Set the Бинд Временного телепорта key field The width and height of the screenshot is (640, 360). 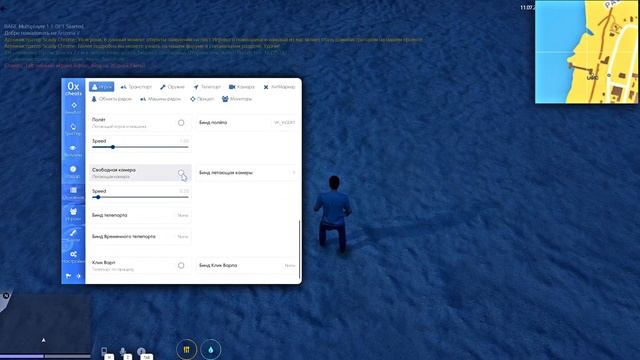140,236
